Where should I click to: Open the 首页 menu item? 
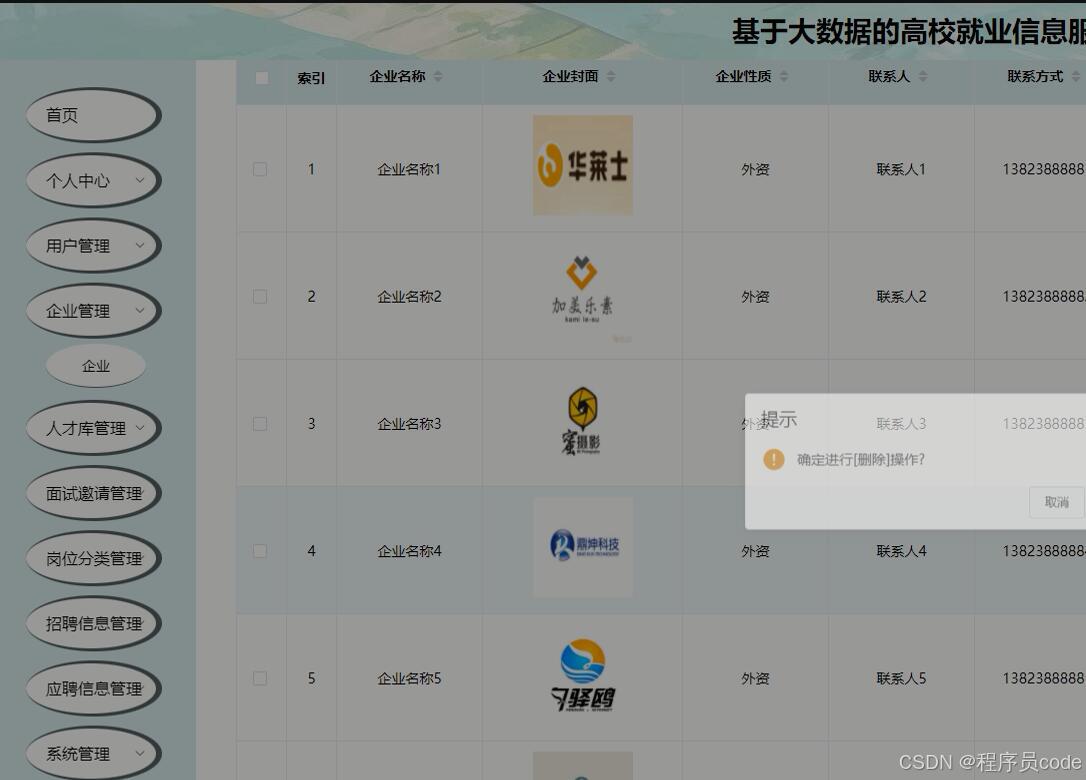tap(93, 115)
